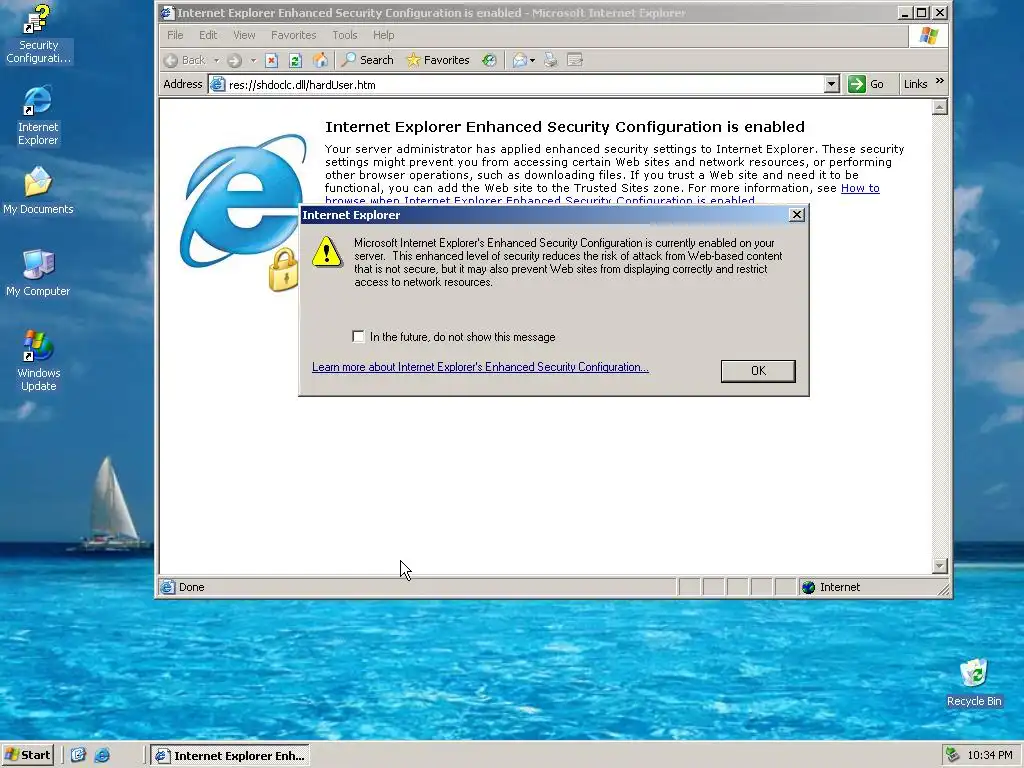Viewport: 1024px width, 768px height.
Task: Open the Forward button history dropdown
Action: tap(253, 61)
